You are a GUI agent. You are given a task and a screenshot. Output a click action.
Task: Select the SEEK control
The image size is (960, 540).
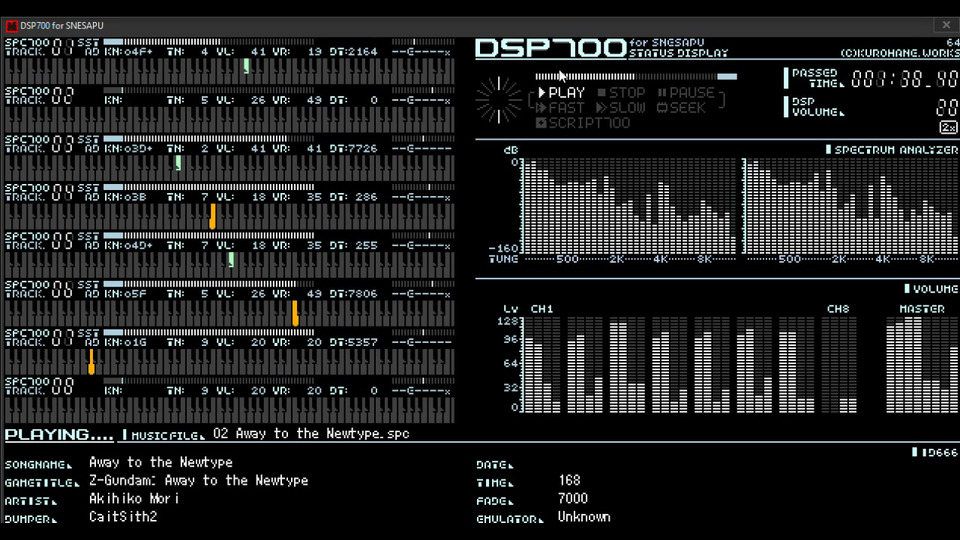tap(681, 108)
